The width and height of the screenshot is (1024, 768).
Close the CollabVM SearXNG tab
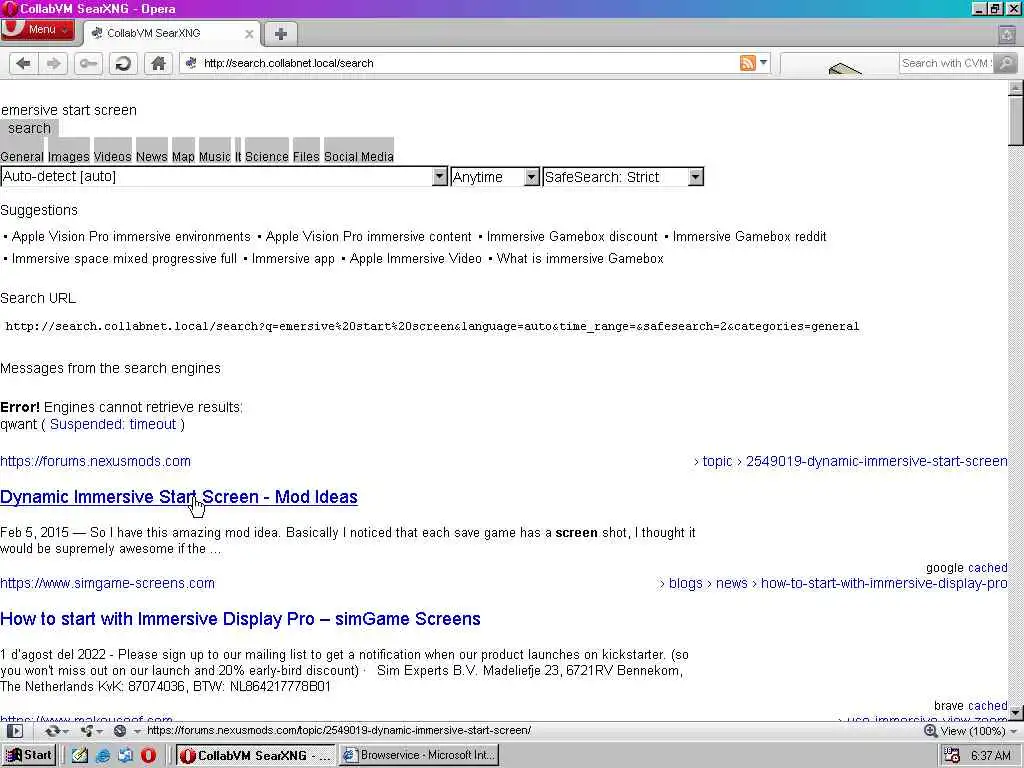[249, 34]
